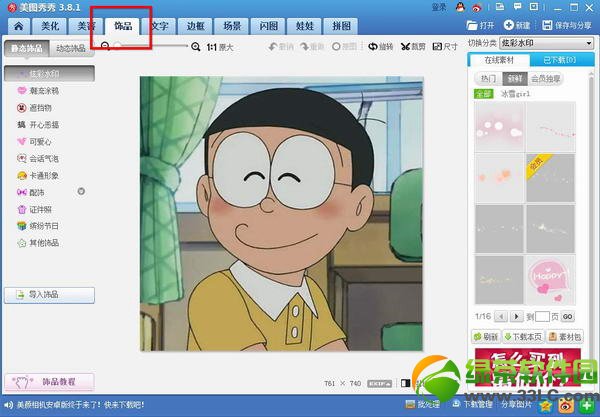This screenshot has height=417, width=600.
Task: Click 新建 to create new canvas
Action: 516,24
